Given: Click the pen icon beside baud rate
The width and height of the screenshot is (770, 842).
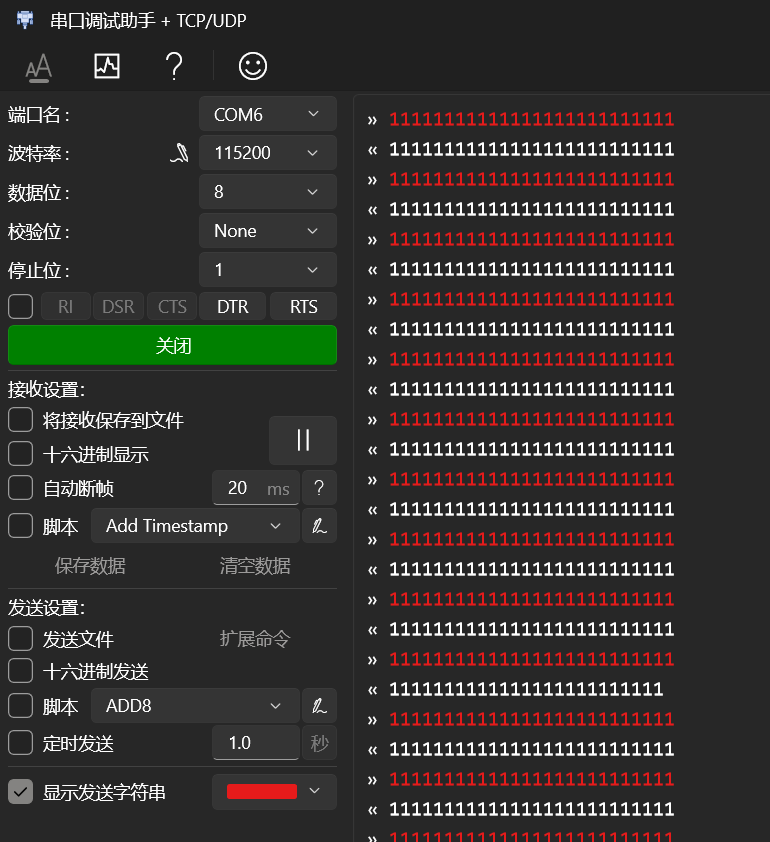Looking at the screenshot, I should 179,153.
